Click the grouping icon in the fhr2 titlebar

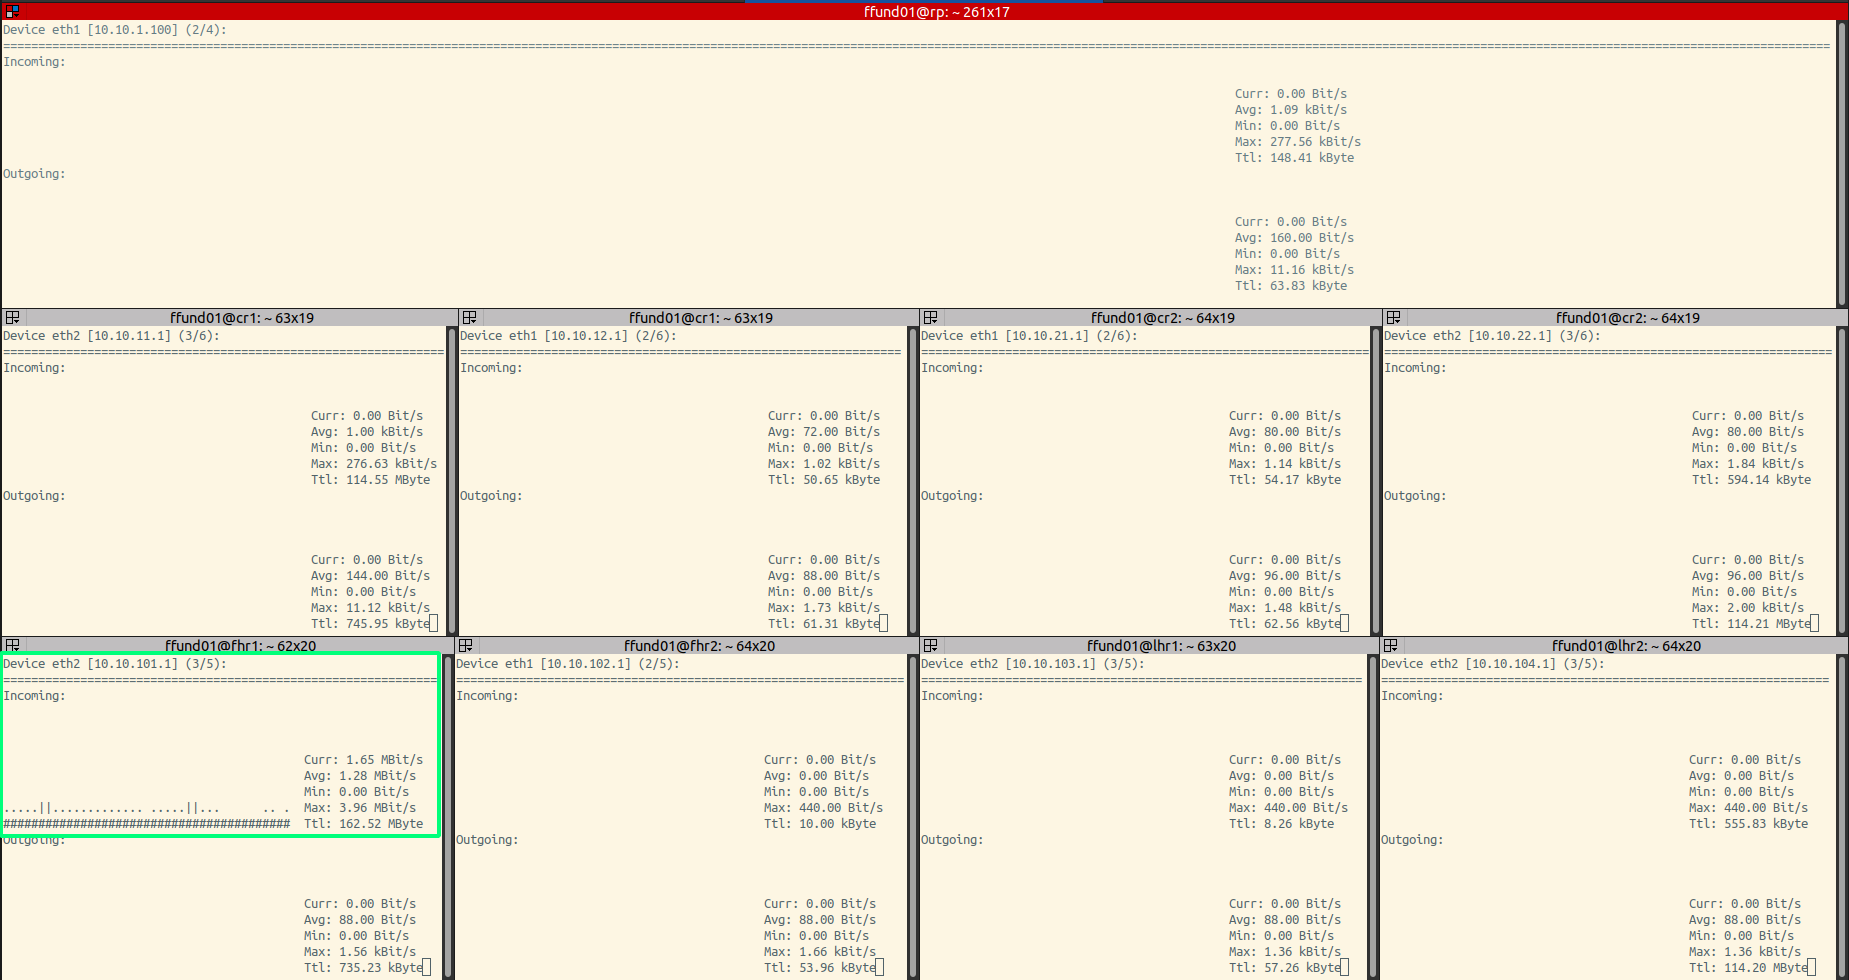click(x=465, y=646)
